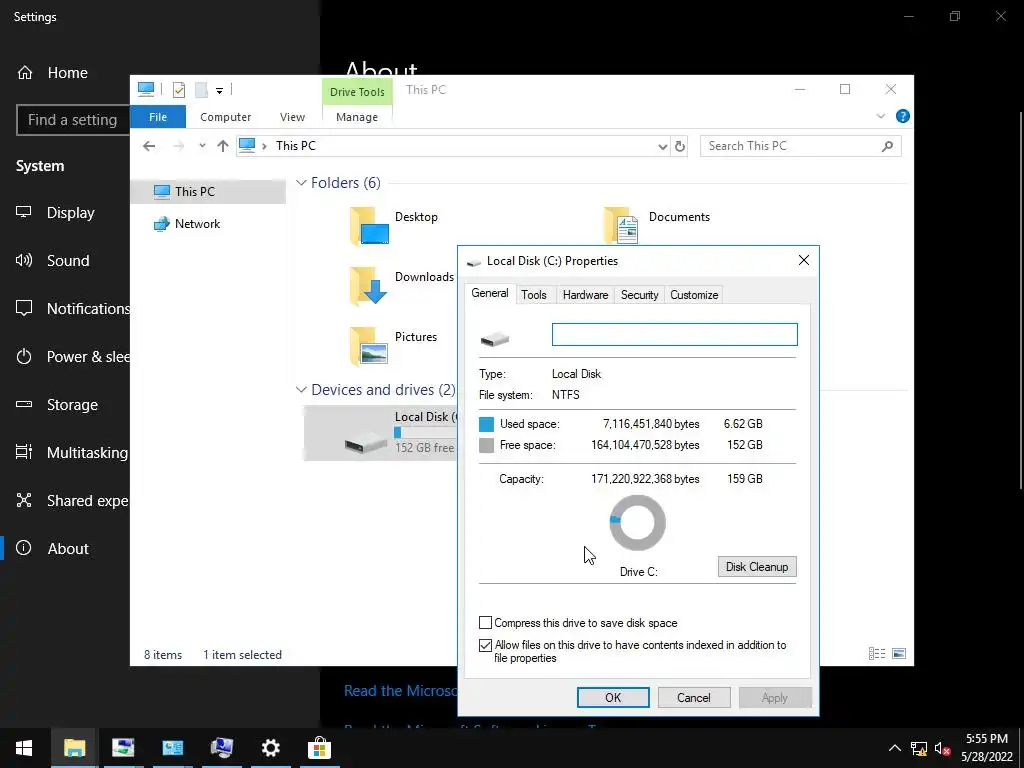This screenshot has width=1024, height=768.
Task: Go to the Customize tab in Properties
Action: click(694, 295)
